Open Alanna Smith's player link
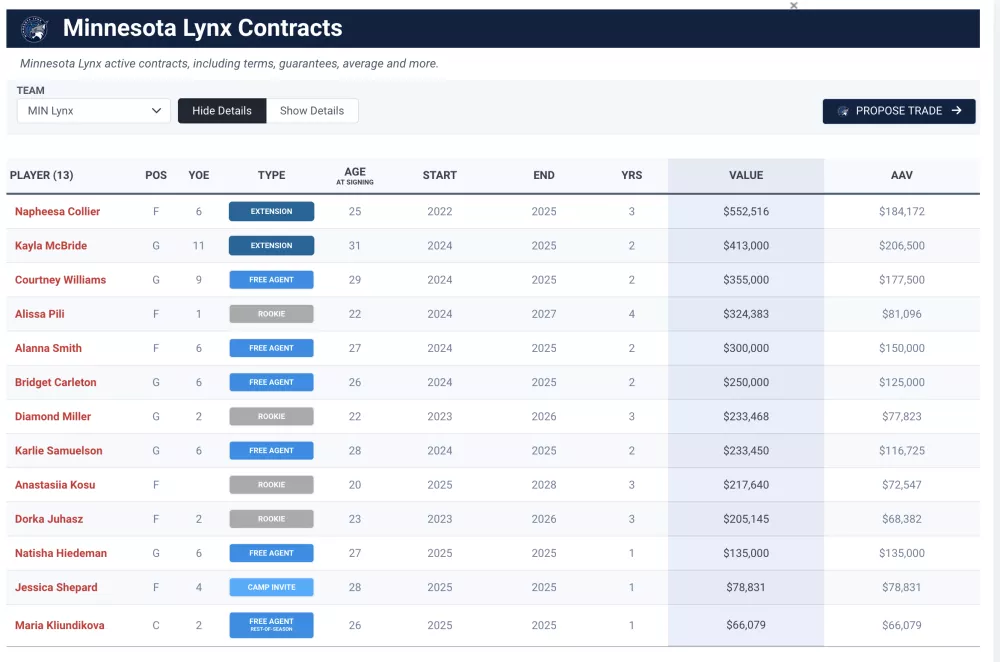1000x662 pixels. click(48, 348)
